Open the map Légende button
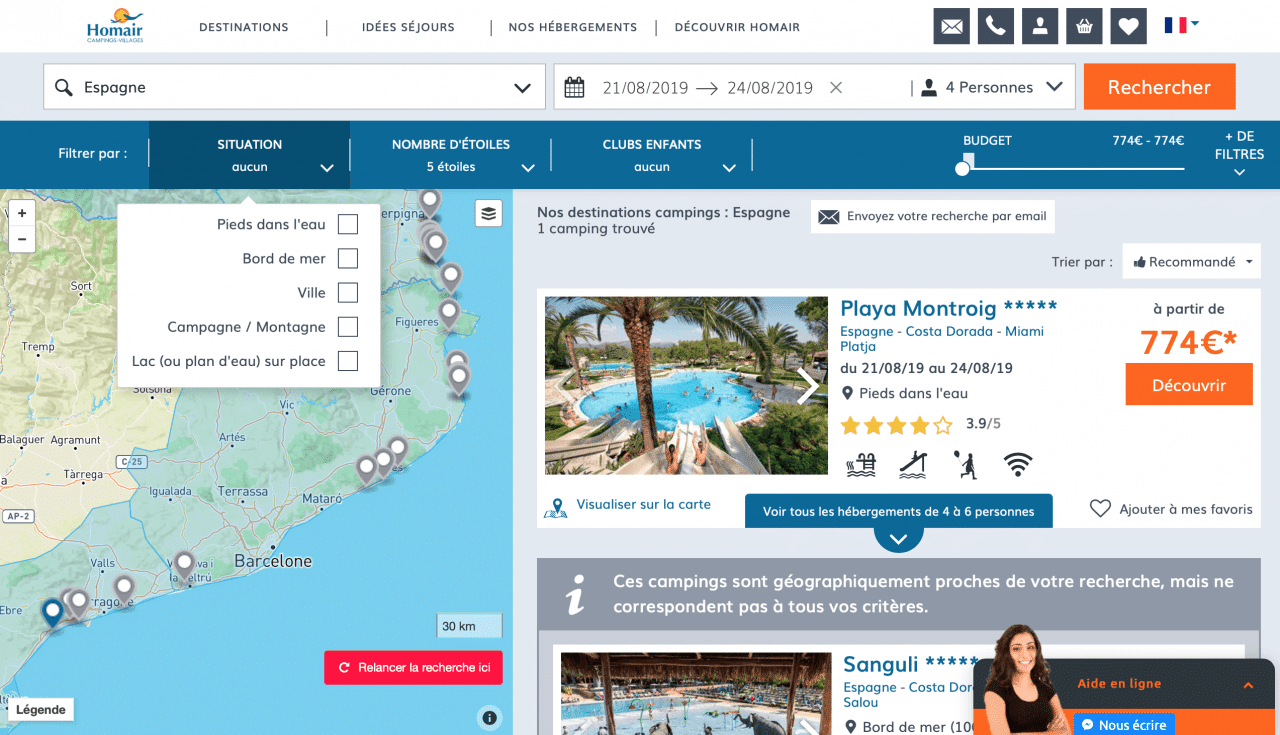The image size is (1280, 735). point(41,710)
